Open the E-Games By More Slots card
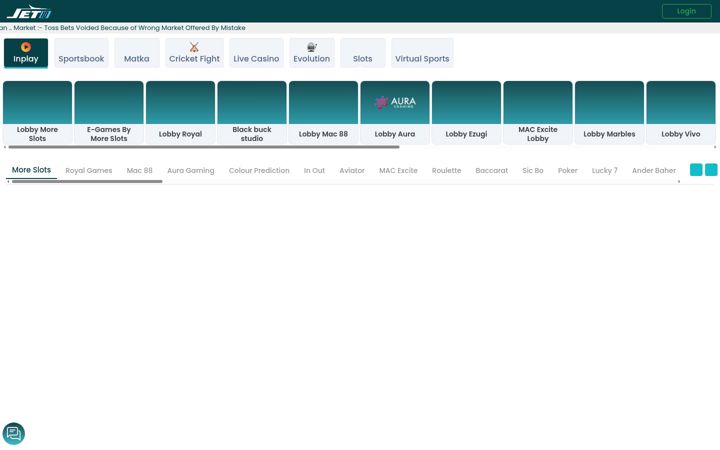720x450 pixels. [109, 112]
